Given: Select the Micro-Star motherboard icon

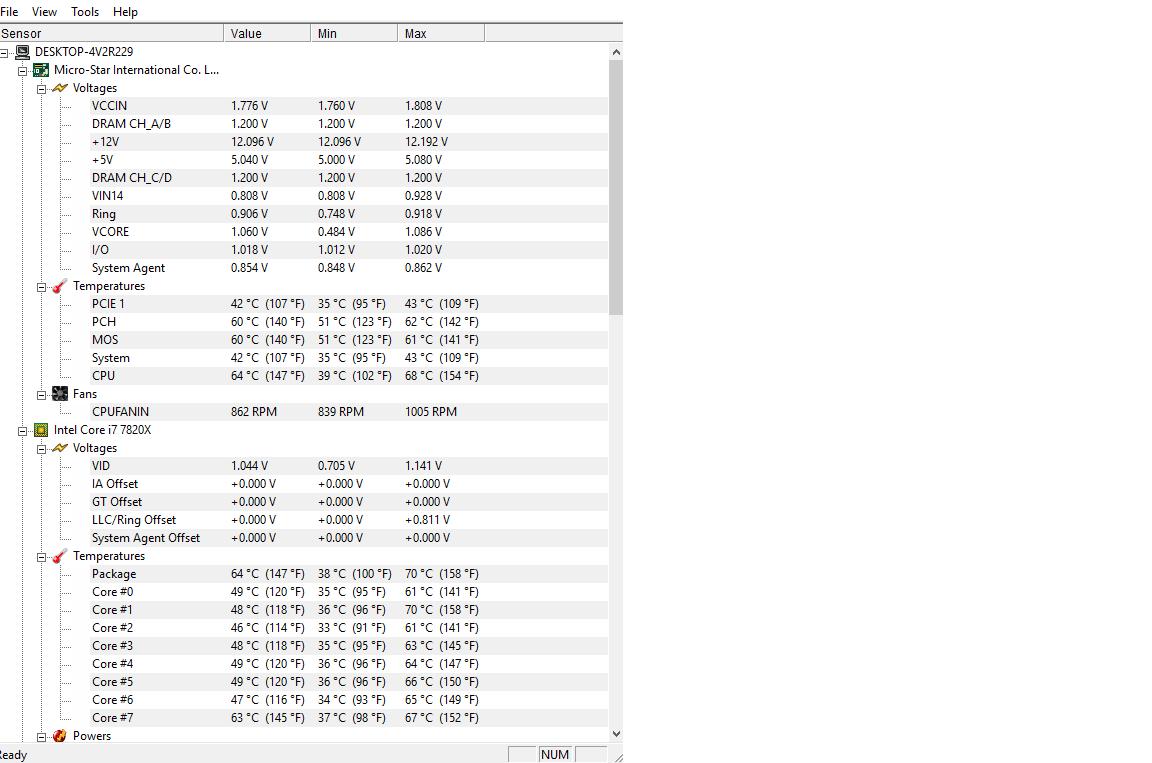Looking at the screenshot, I should click(41, 70).
